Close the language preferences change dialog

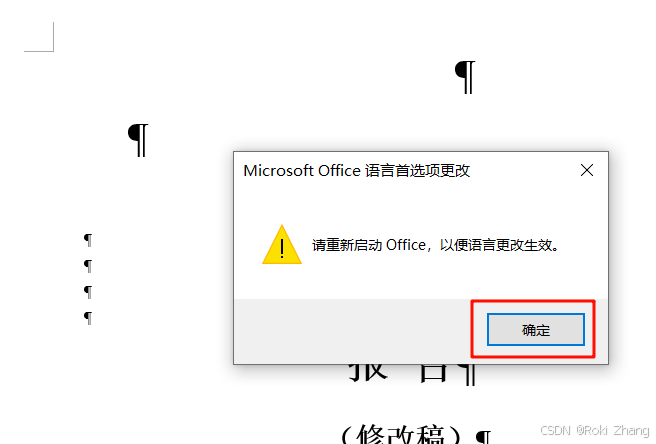[587, 170]
